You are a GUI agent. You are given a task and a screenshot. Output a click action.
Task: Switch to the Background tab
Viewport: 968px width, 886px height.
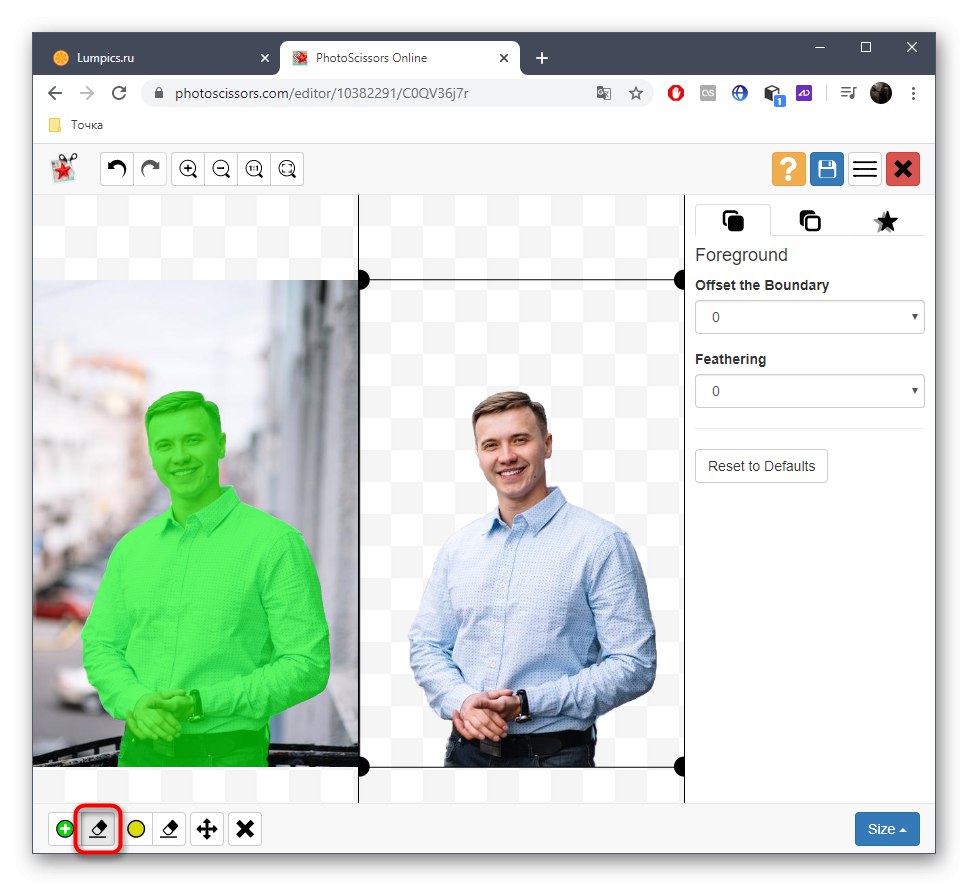(x=809, y=220)
